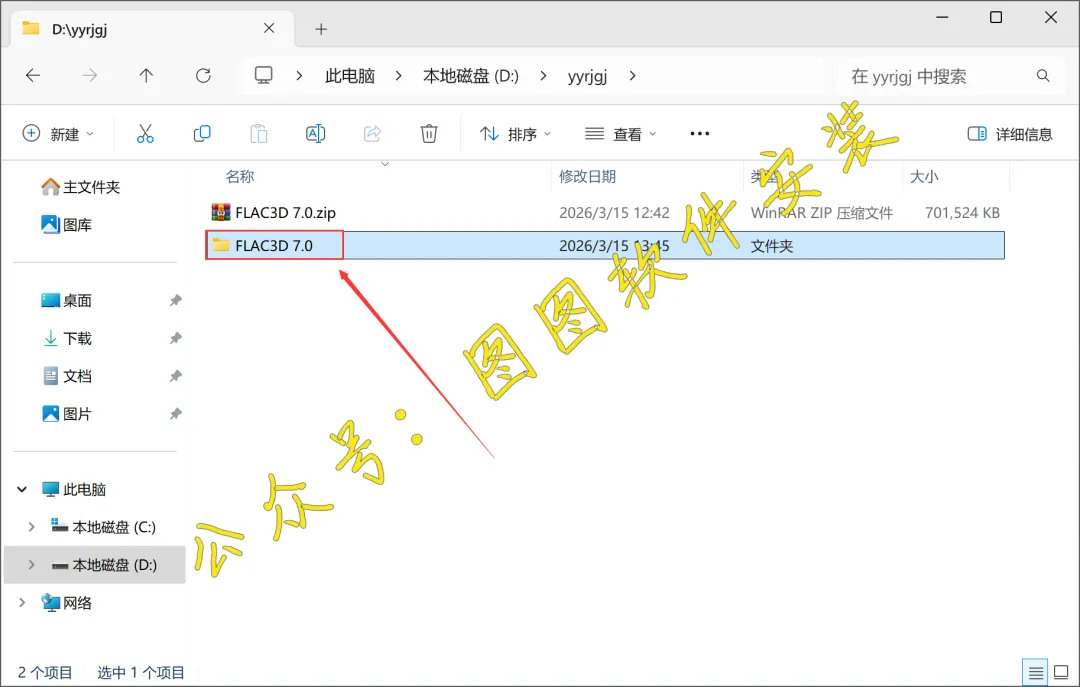Sort by the 名称 column header
The width and height of the screenshot is (1080, 687).
coord(240,176)
